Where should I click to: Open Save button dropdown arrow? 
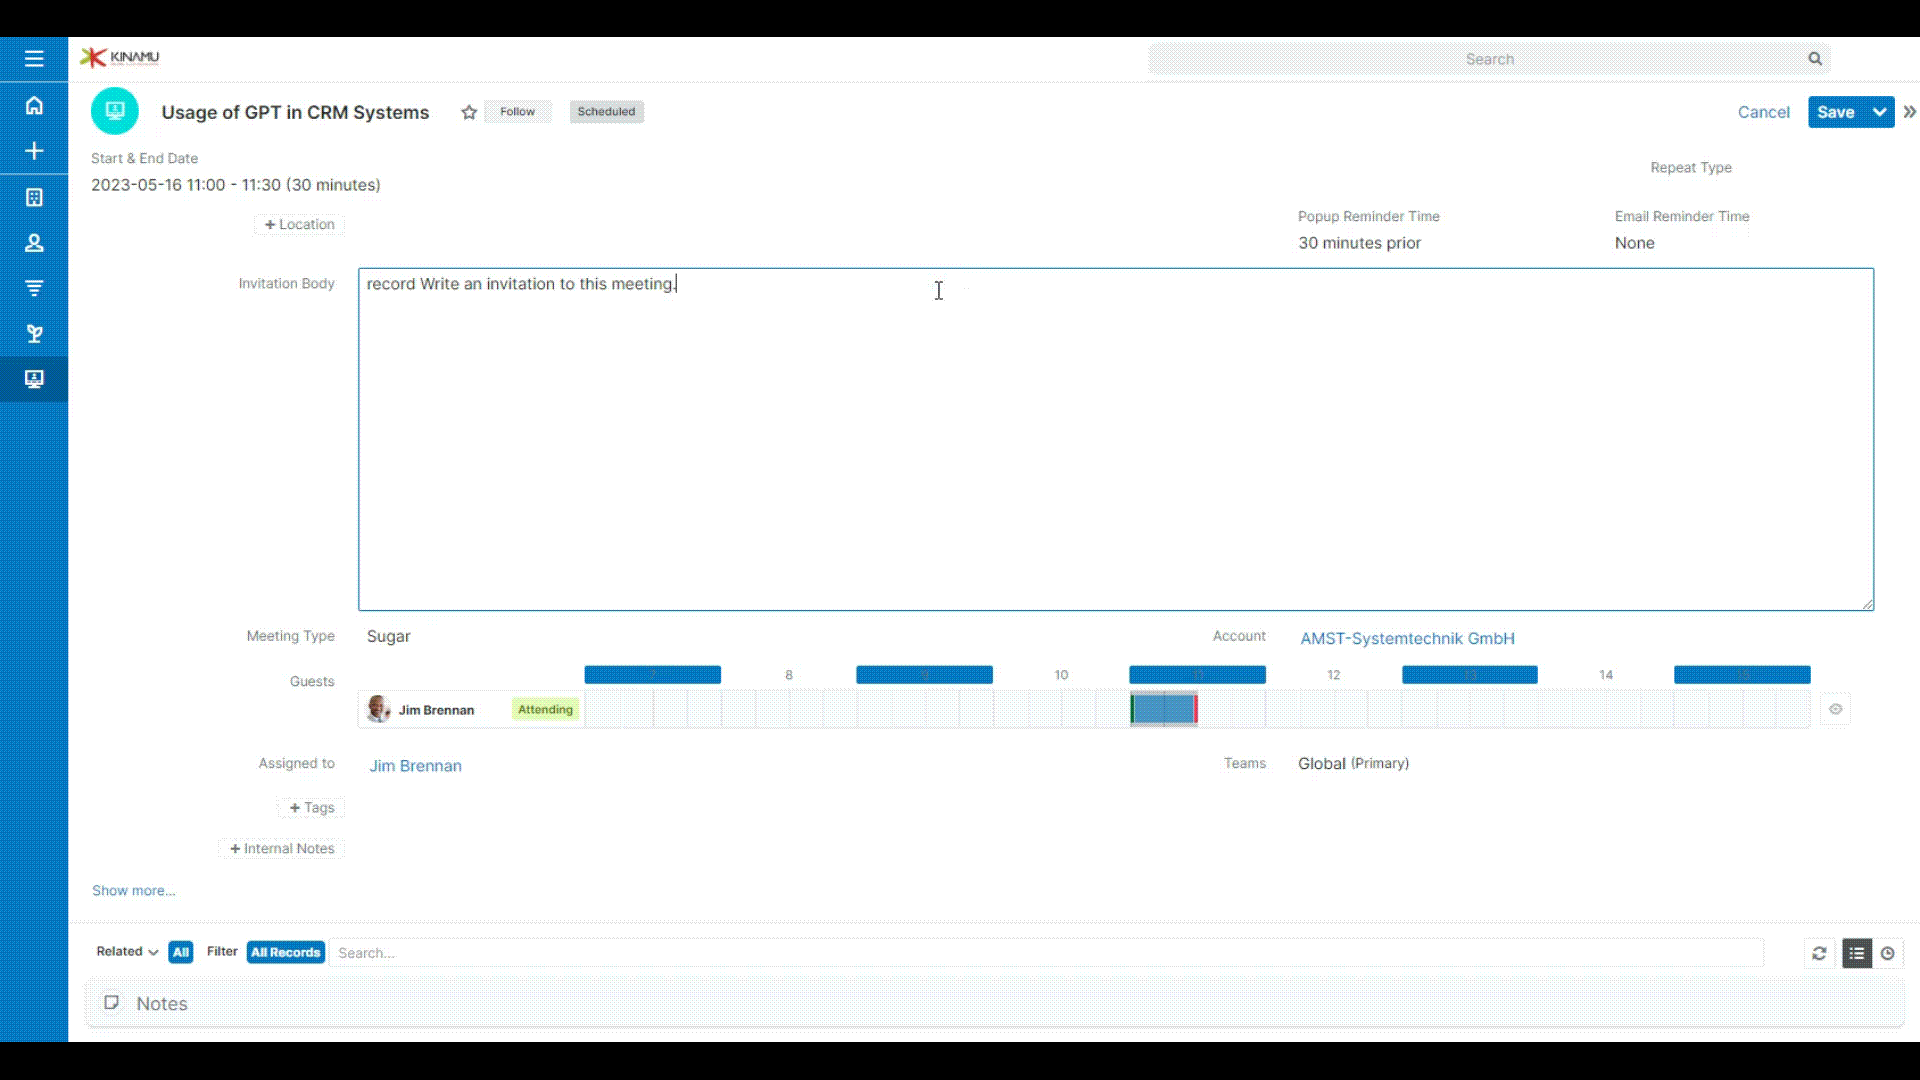1880,112
